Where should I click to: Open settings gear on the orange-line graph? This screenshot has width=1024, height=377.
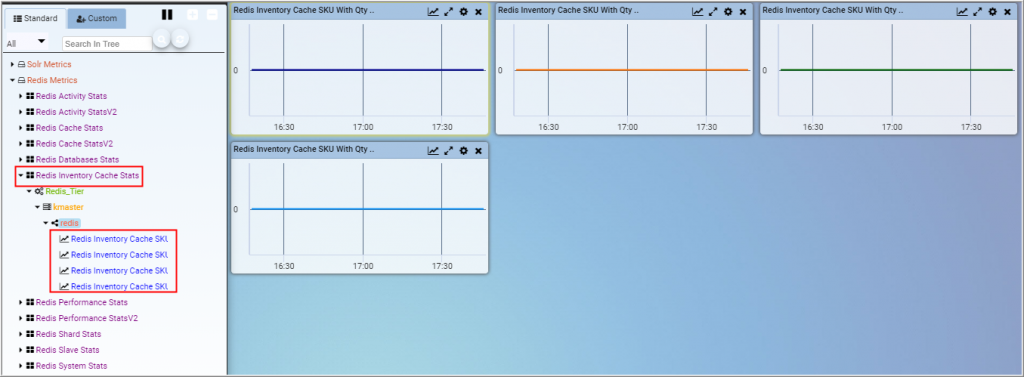tap(728, 12)
